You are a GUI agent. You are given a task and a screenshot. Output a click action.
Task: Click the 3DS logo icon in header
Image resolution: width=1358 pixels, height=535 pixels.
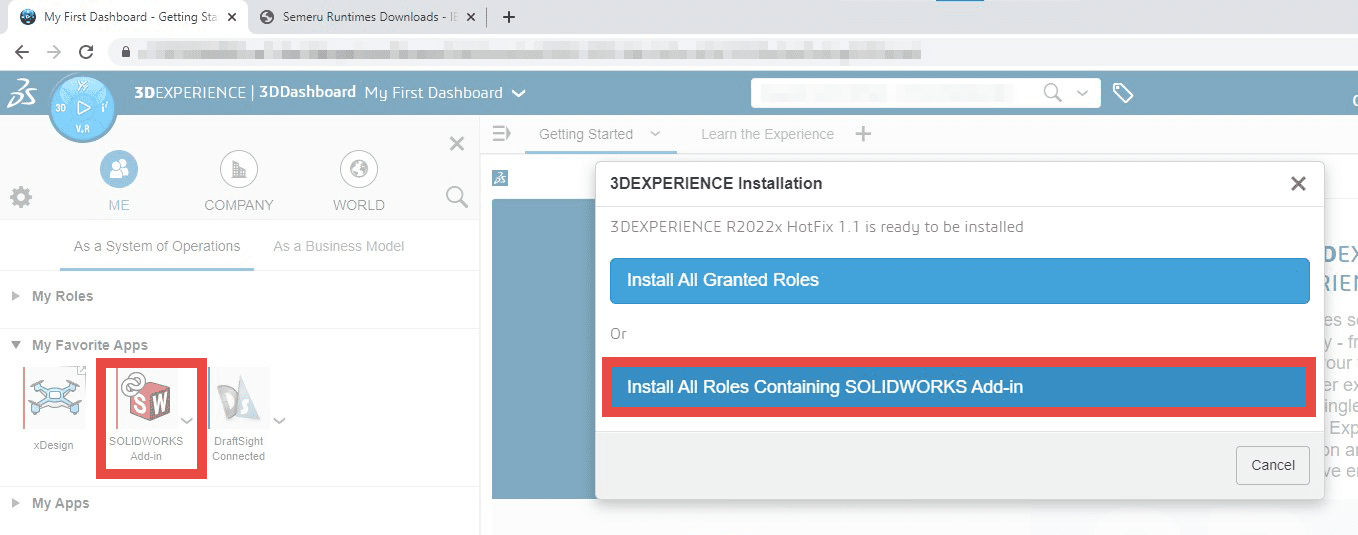click(x=21, y=93)
